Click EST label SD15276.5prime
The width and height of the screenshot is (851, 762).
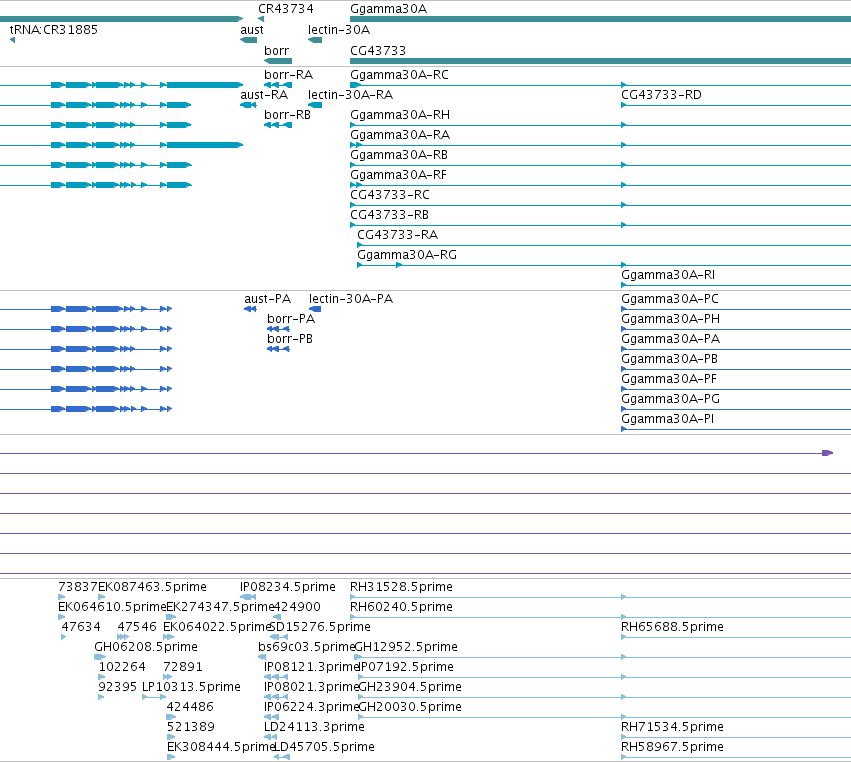point(320,627)
